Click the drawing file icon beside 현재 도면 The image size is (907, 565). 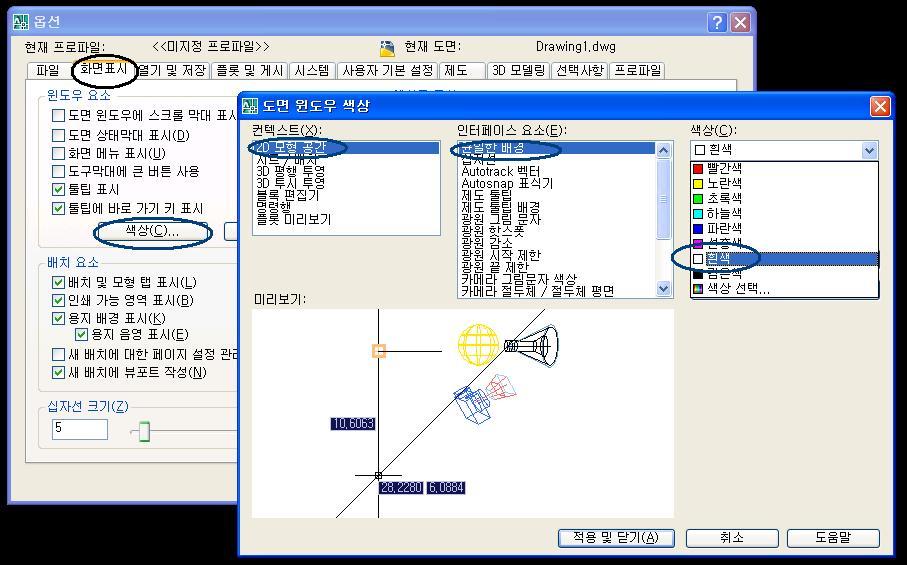point(387,47)
